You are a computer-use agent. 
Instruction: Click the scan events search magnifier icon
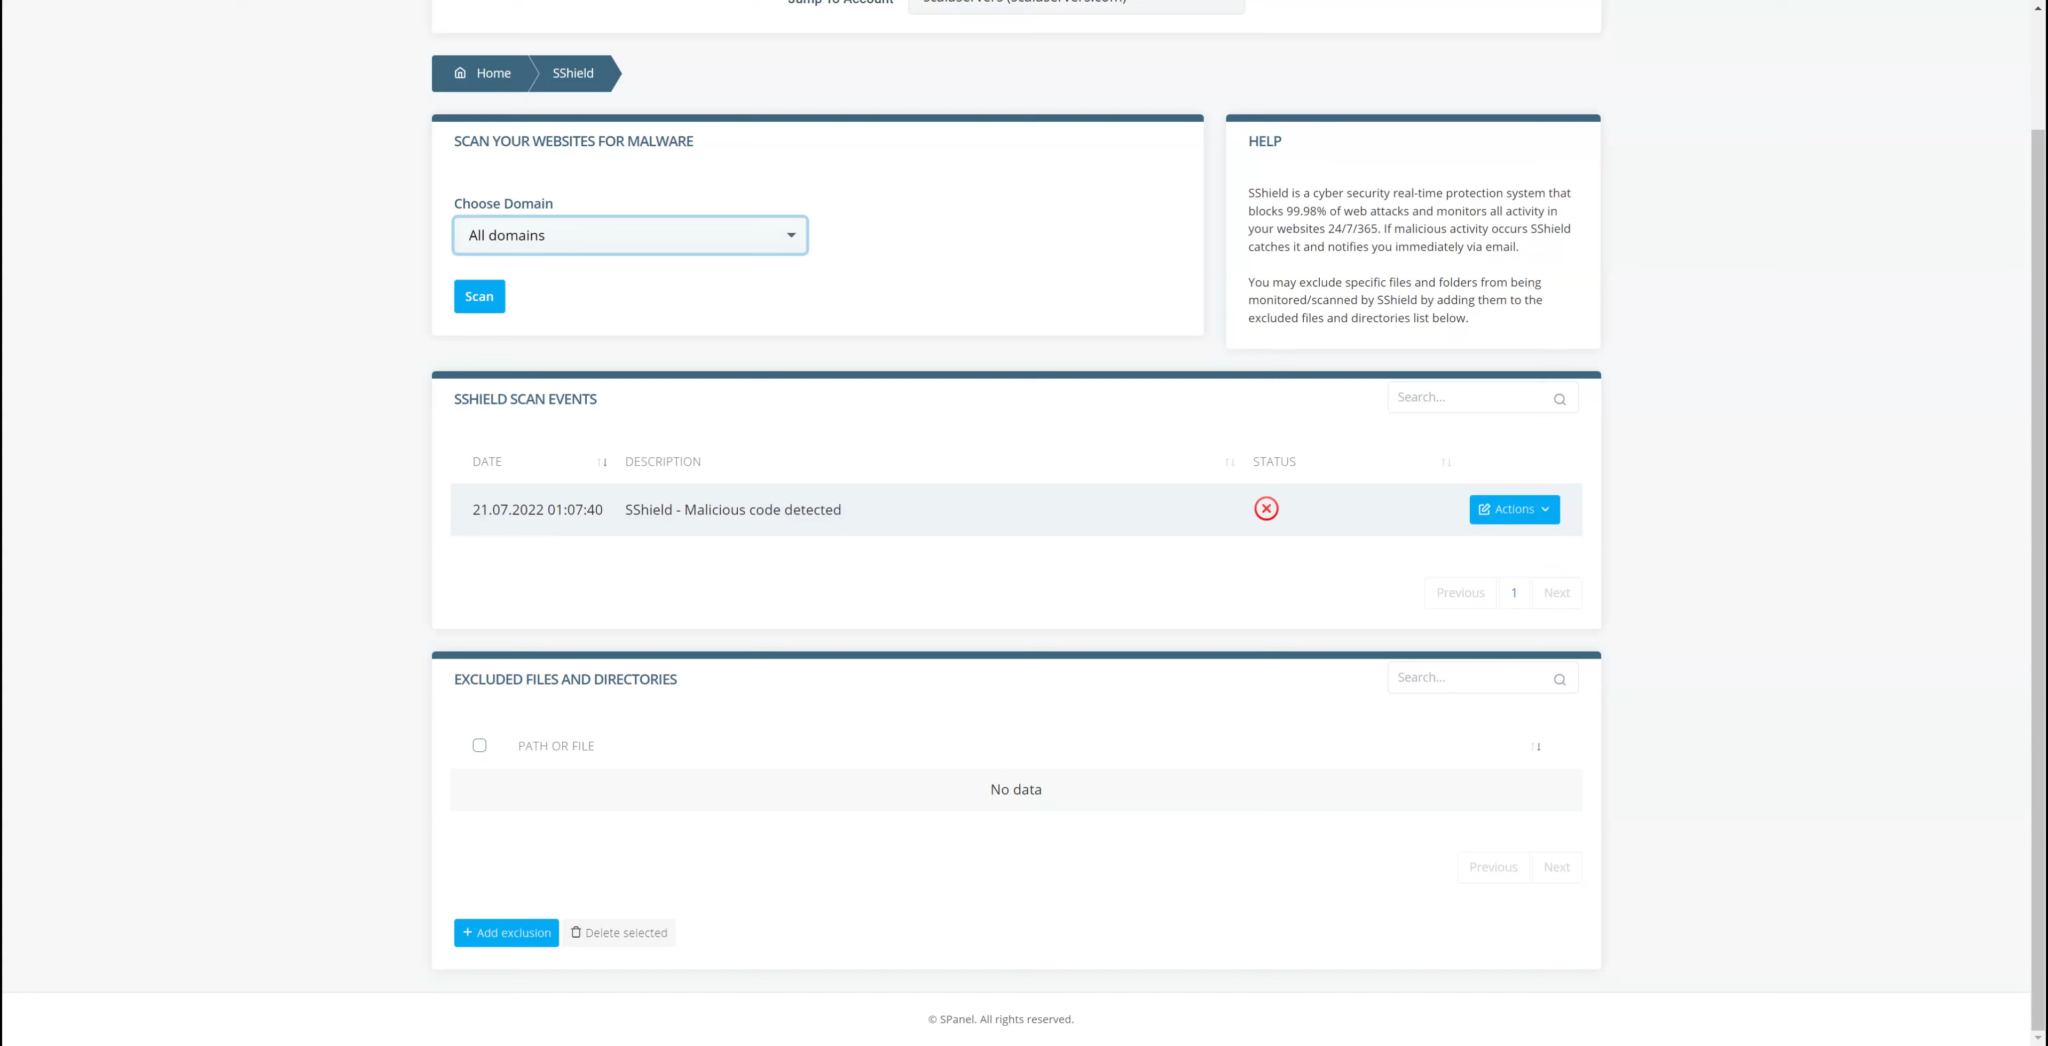[1559, 399]
